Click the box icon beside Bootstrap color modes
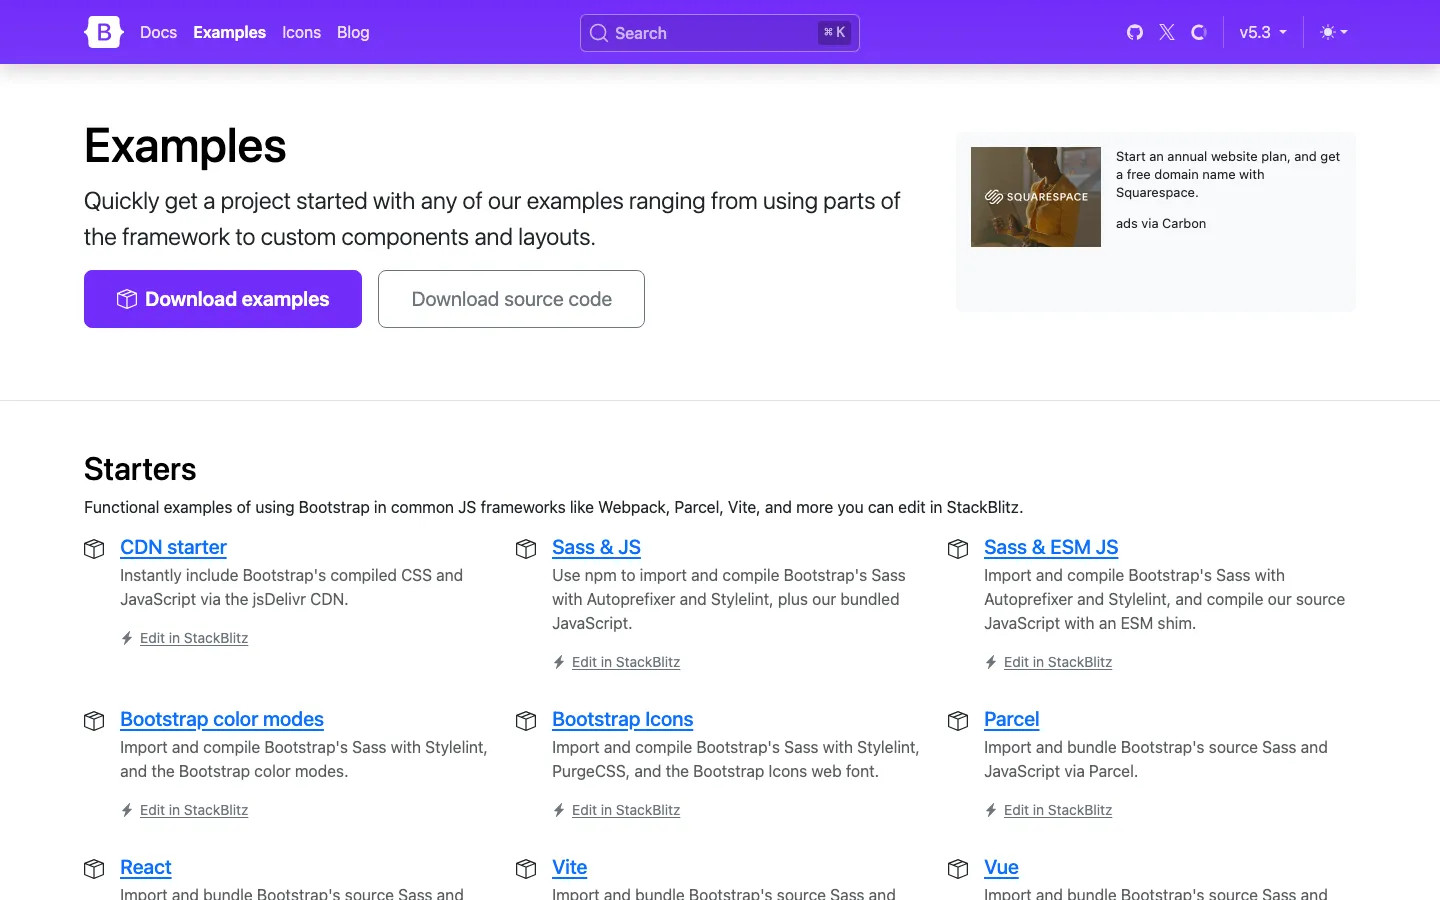The height and width of the screenshot is (900, 1440). coord(94,721)
